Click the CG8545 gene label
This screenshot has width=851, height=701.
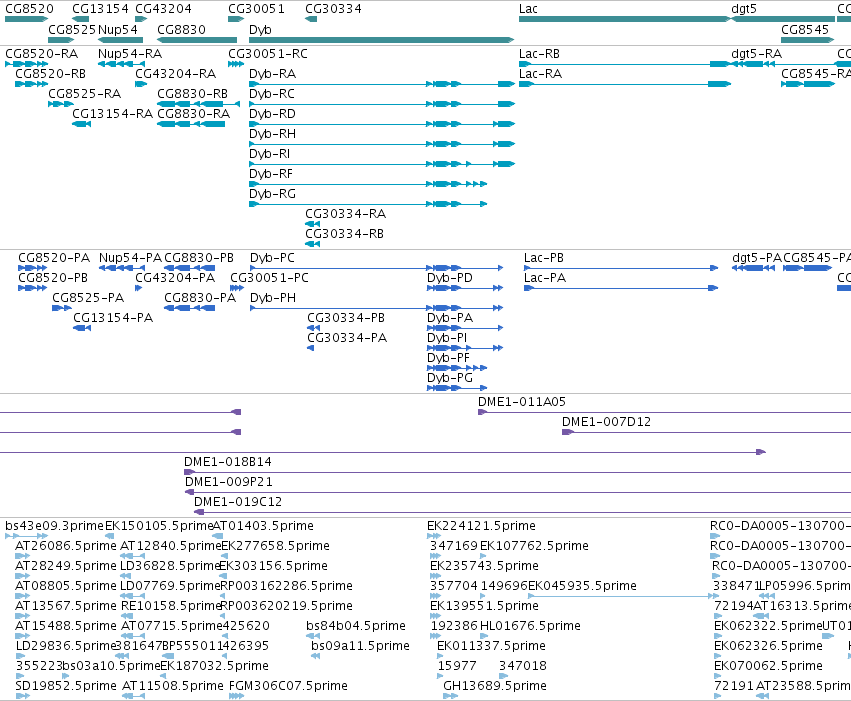coord(805,30)
